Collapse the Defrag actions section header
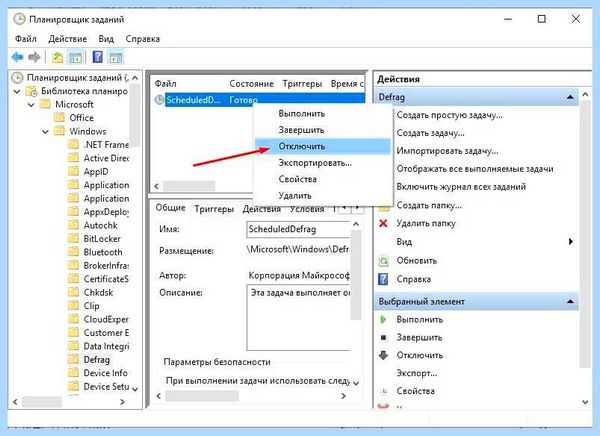The image size is (600, 436). [x=570, y=97]
